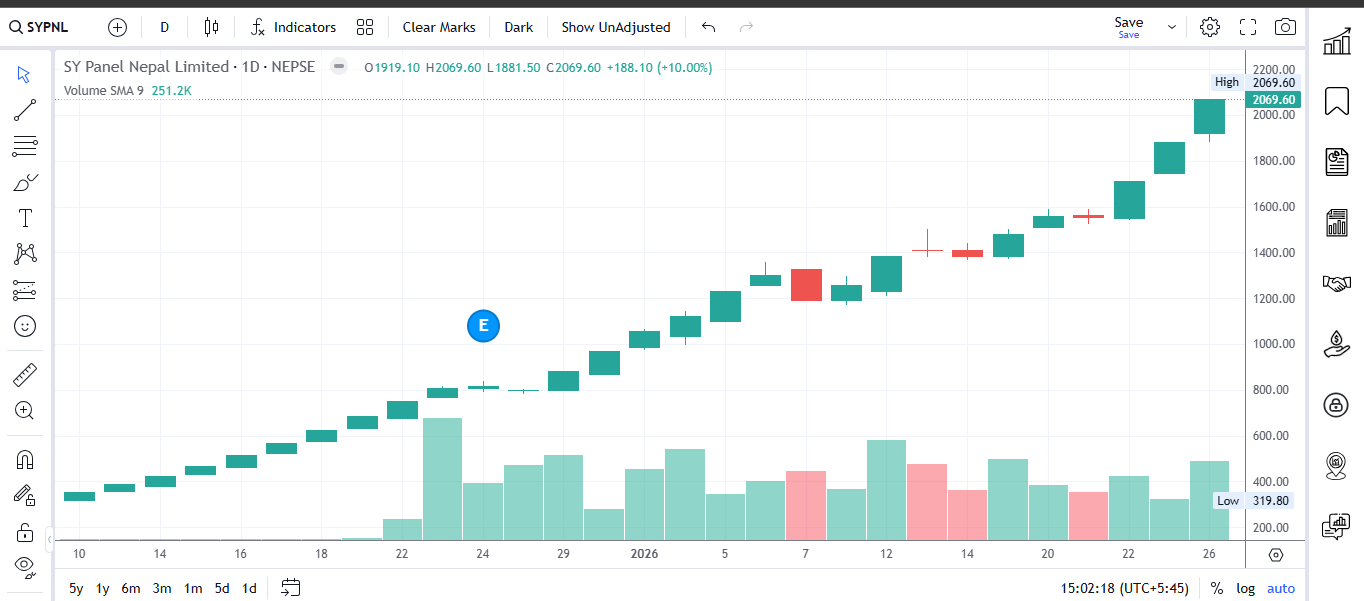Open the ruler measure tool
1364x601 pixels.
click(x=25, y=375)
